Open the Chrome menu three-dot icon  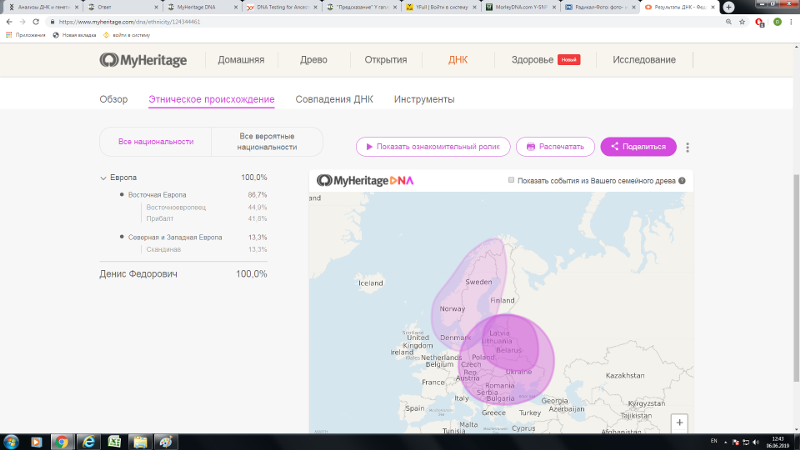click(x=791, y=22)
